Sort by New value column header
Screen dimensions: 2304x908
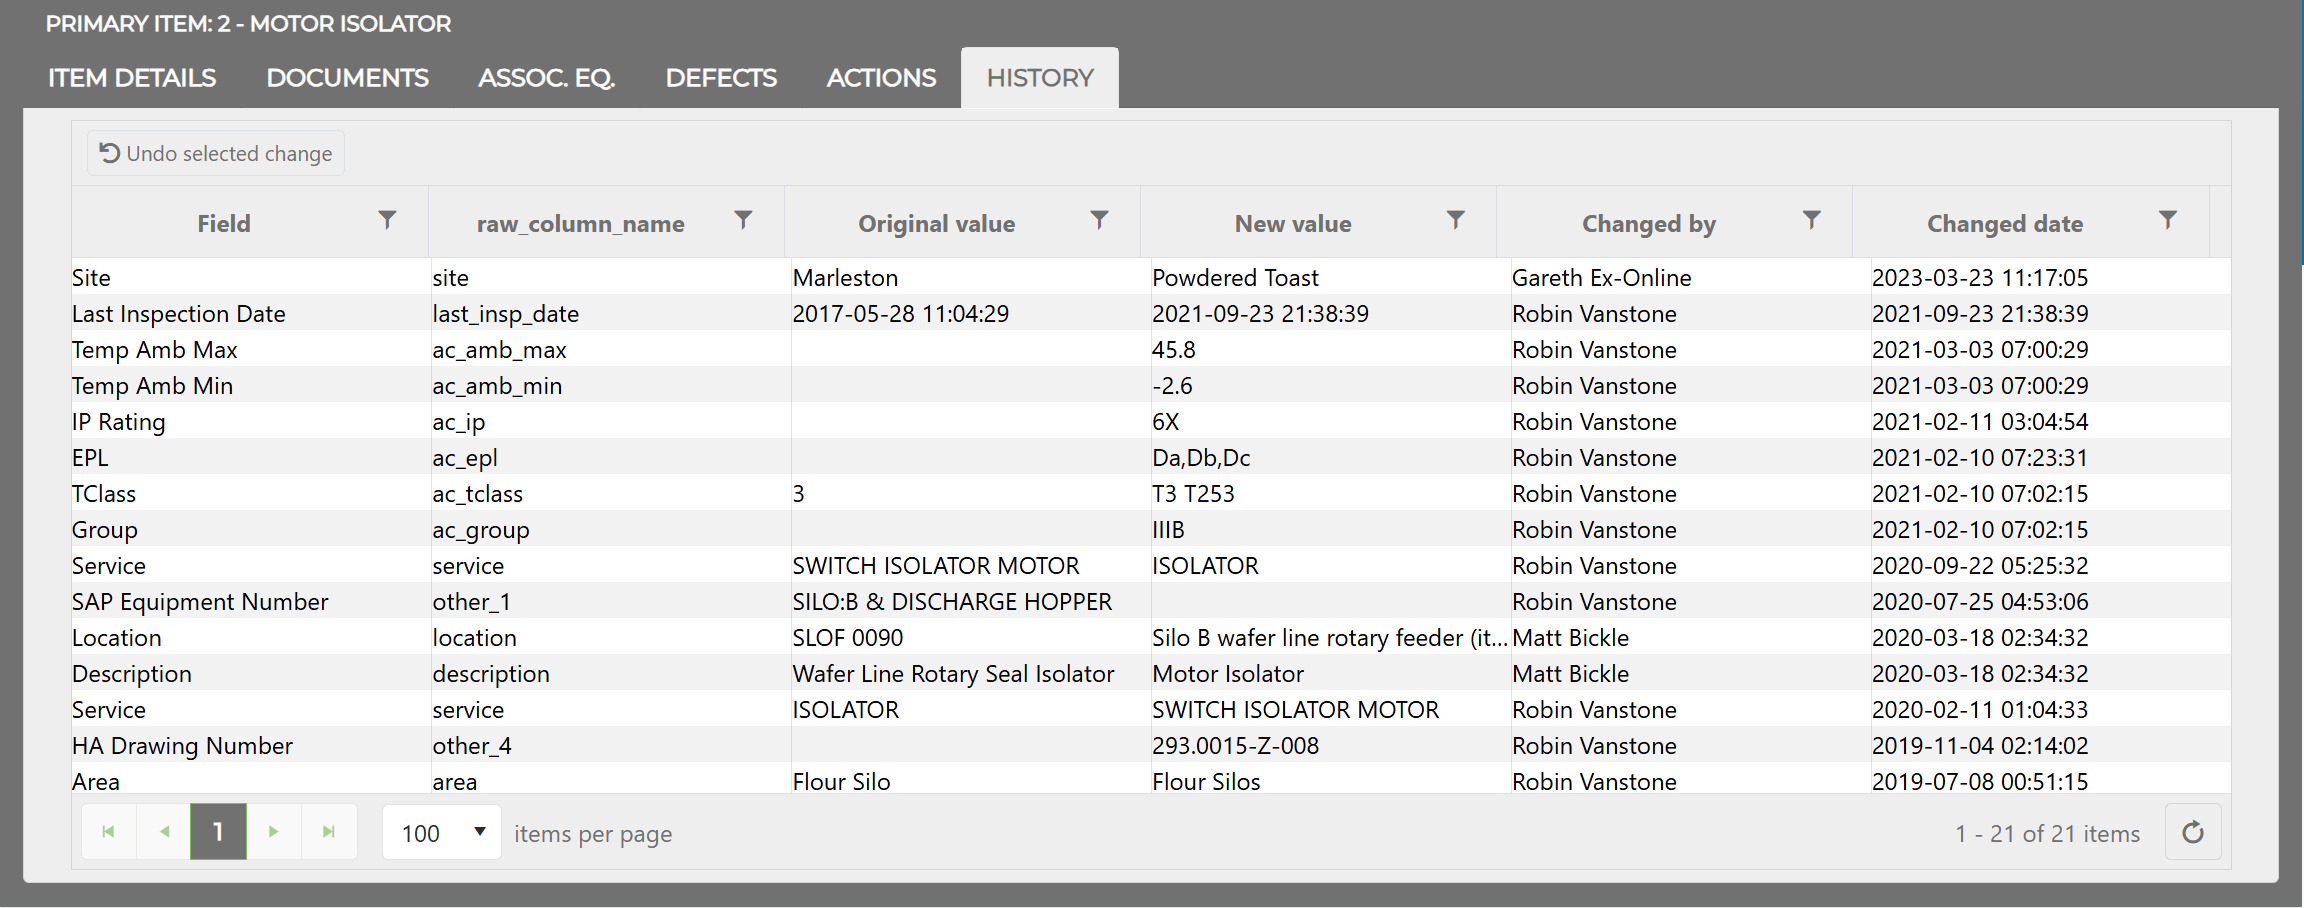(x=1293, y=224)
